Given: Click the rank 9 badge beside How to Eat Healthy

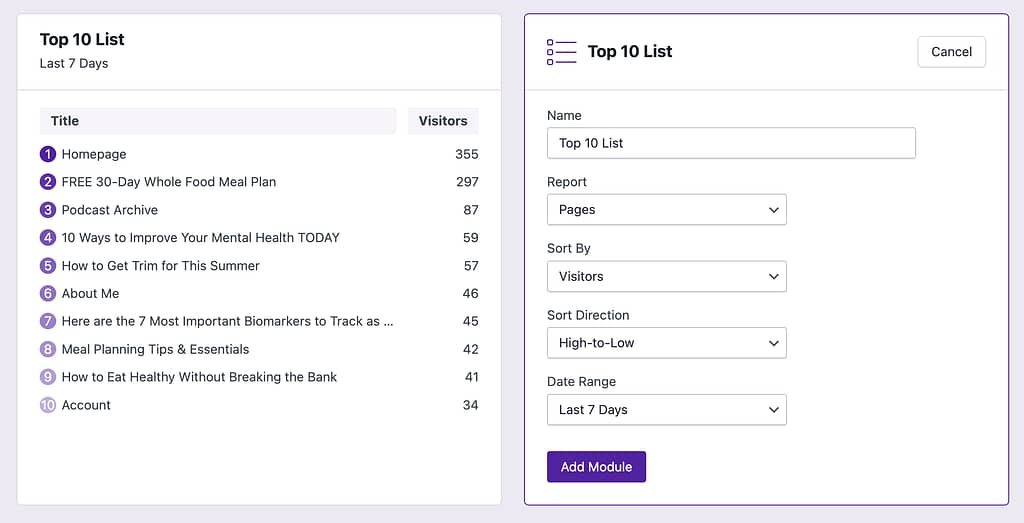Looking at the screenshot, I should pos(48,377).
